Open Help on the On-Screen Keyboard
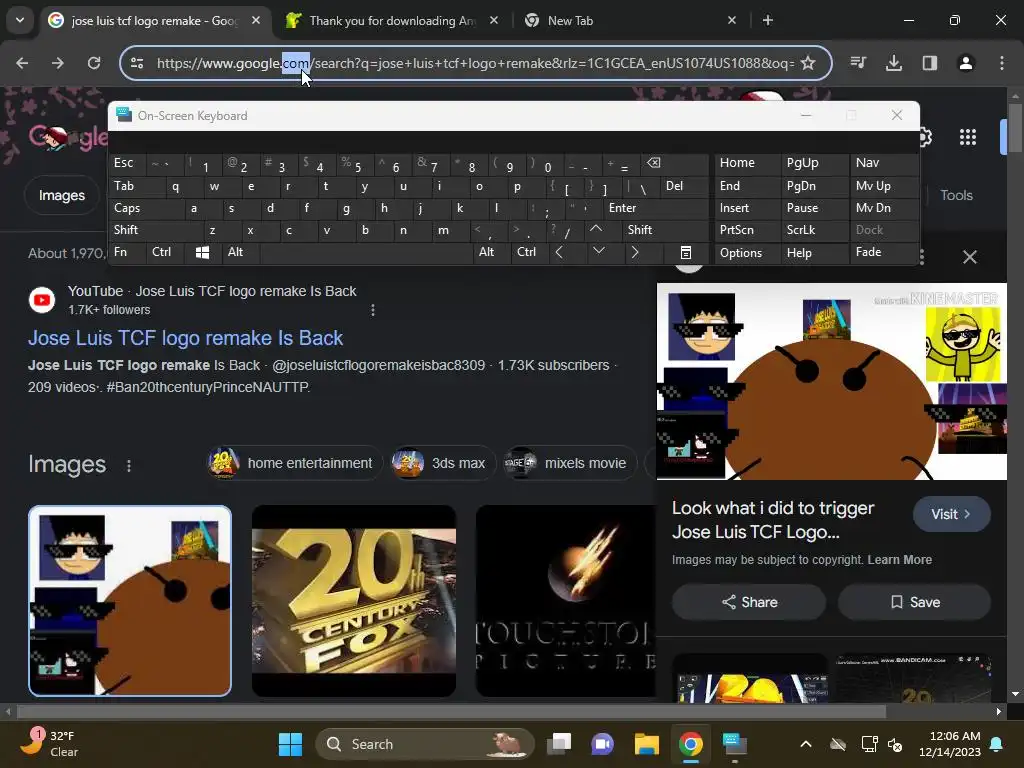 tap(814, 253)
